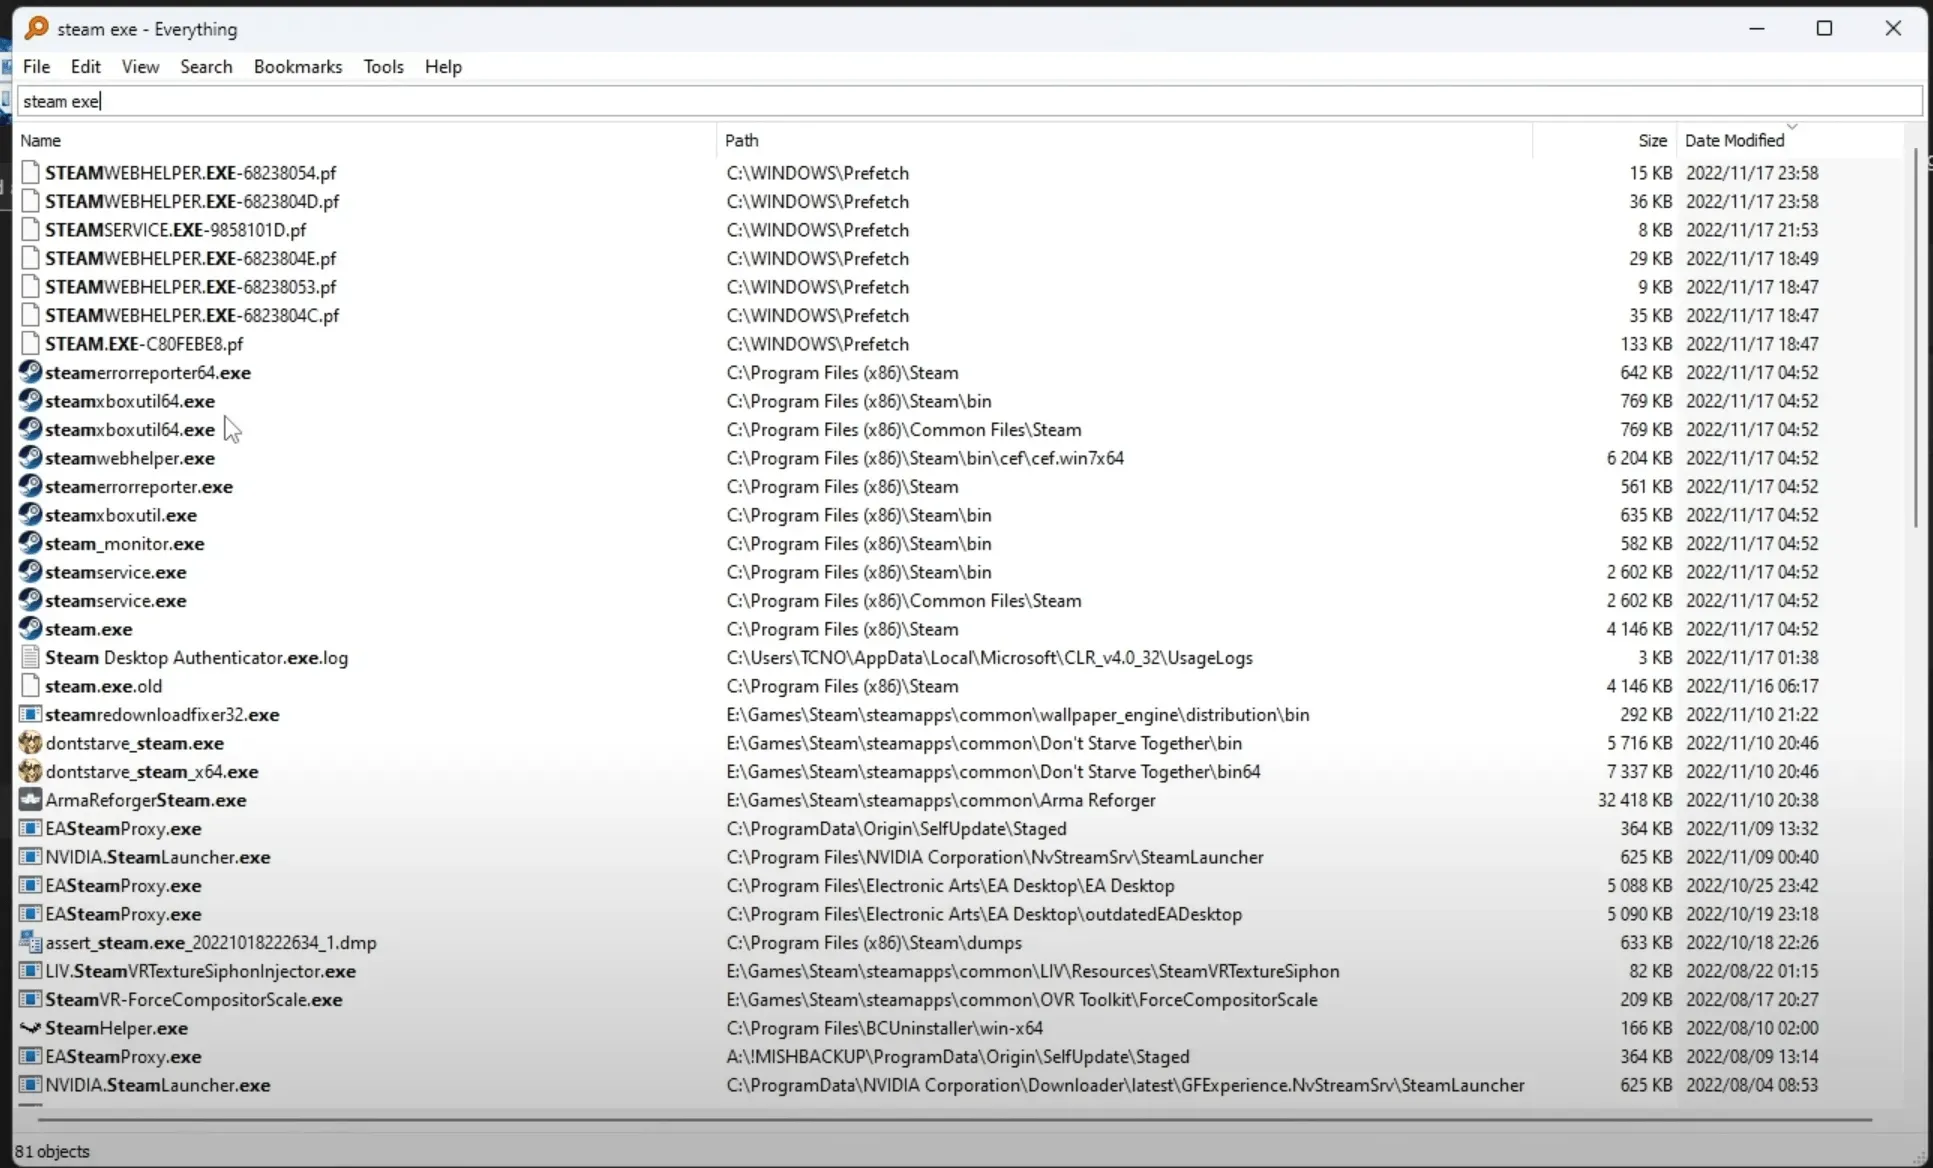The image size is (1933, 1168).
Task: Select NVIDIA.SteamLauncher.exe in the GFExperience Downloader path
Action: click(x=158, y=1085)
